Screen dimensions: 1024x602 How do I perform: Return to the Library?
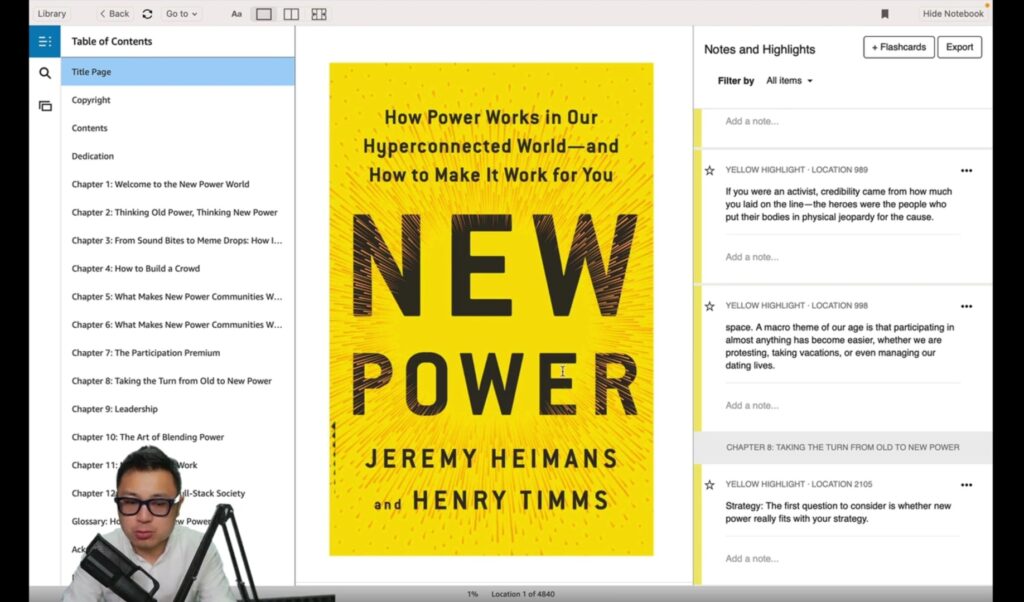52,14
